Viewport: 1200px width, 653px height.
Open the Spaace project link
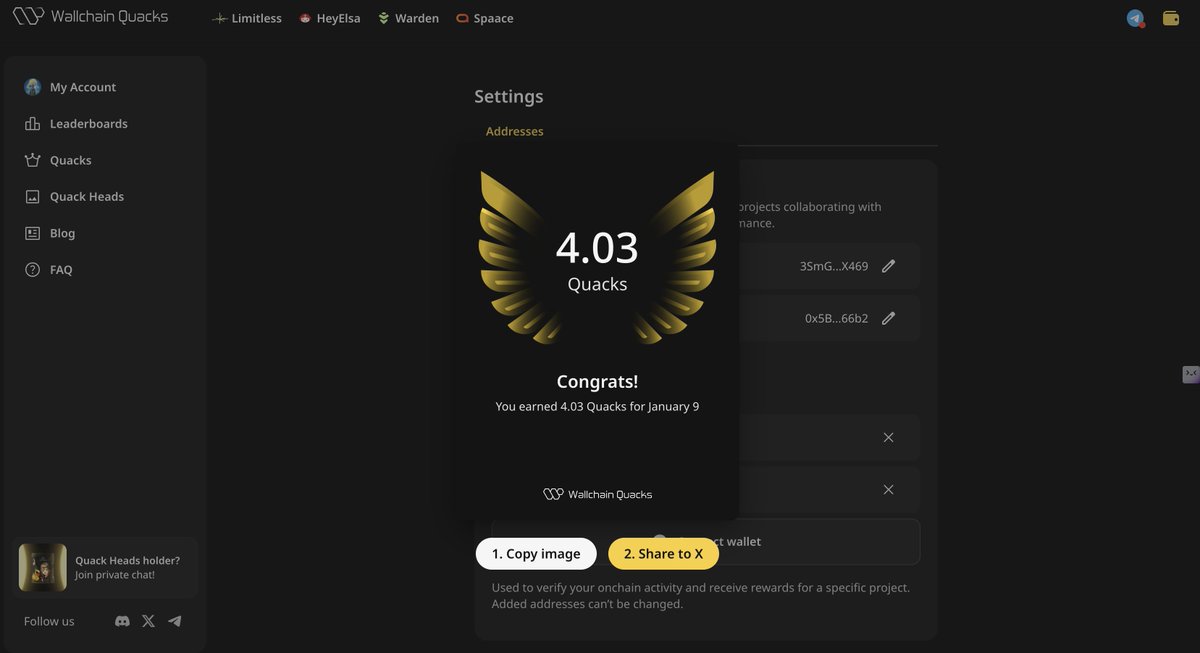[485, 18]
